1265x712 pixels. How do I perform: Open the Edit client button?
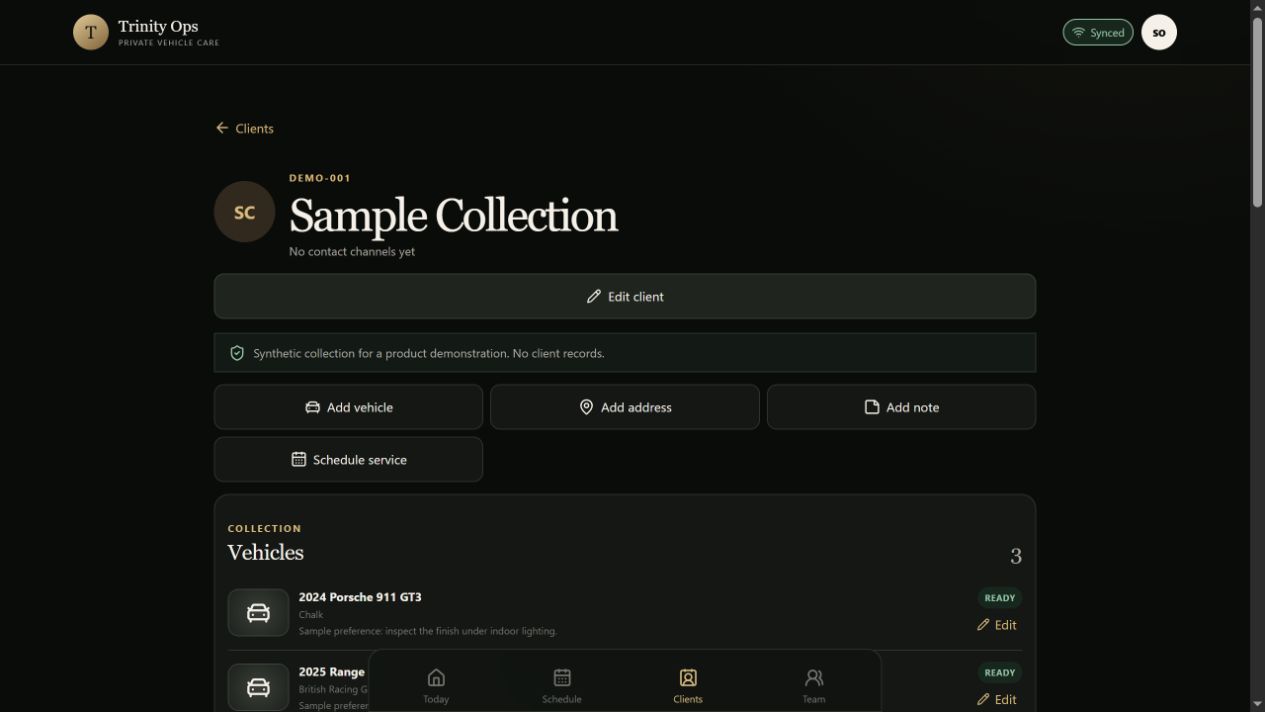pyautogui.click(x=625, y=296)
